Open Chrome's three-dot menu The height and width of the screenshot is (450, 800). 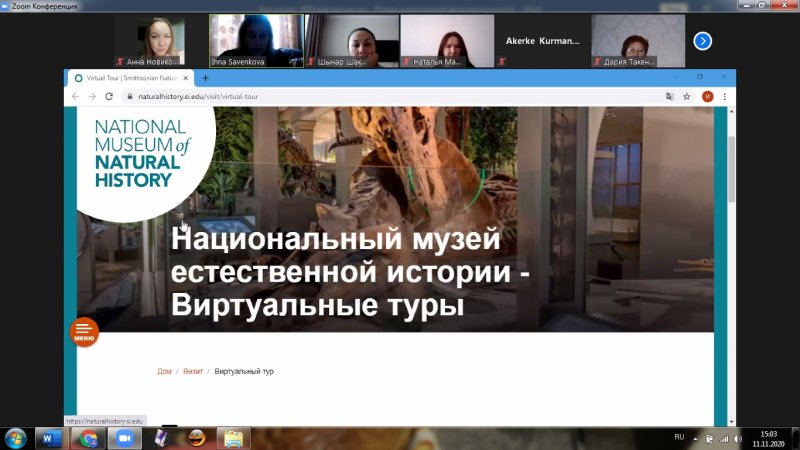coord(724,97)
